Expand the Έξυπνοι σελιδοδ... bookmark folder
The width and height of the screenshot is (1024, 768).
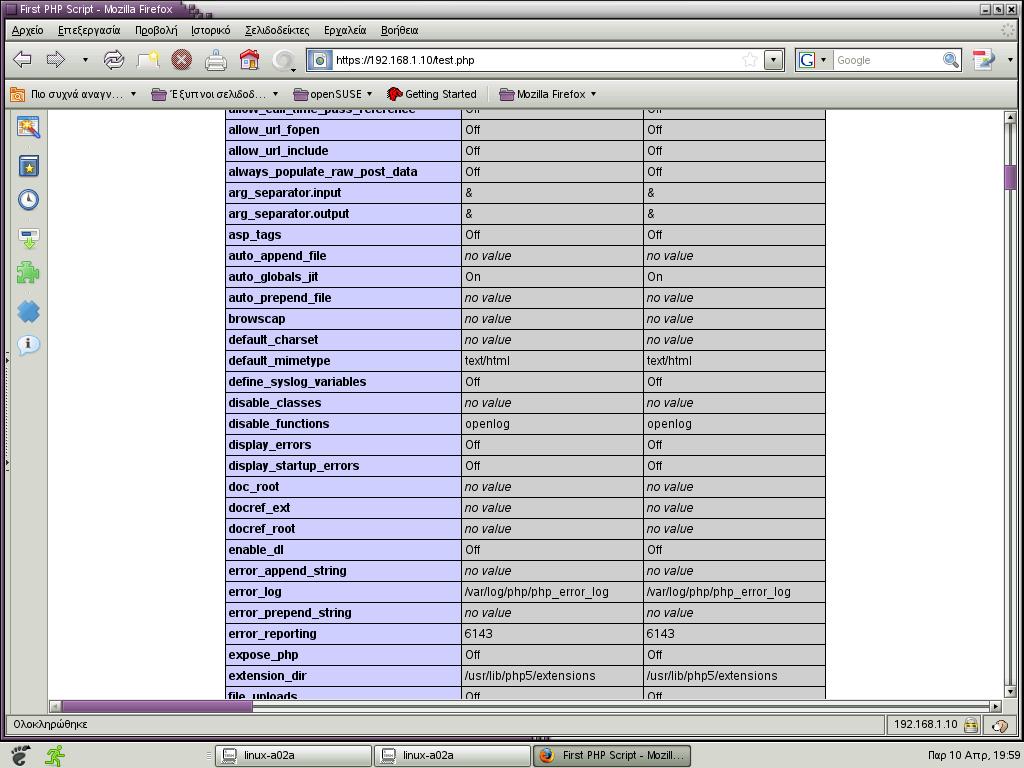pyautogui.click(x=215, y=94)
